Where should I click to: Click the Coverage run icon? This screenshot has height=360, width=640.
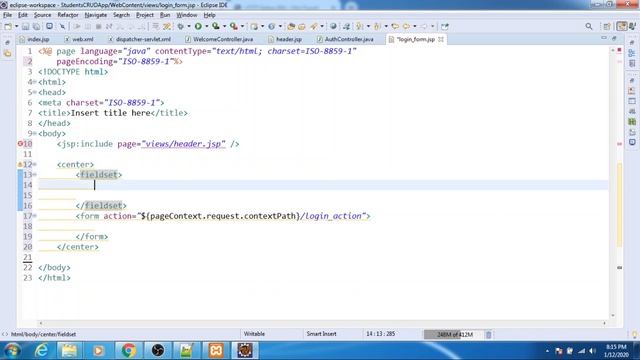[216, 27]
